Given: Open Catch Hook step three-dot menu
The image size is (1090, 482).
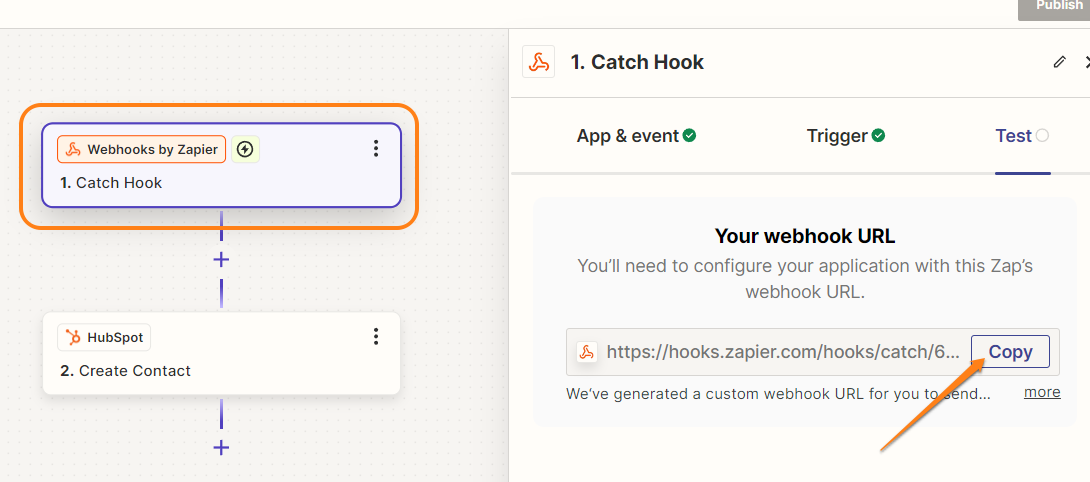Looking at the screenshot, I should tap(376, 149).
